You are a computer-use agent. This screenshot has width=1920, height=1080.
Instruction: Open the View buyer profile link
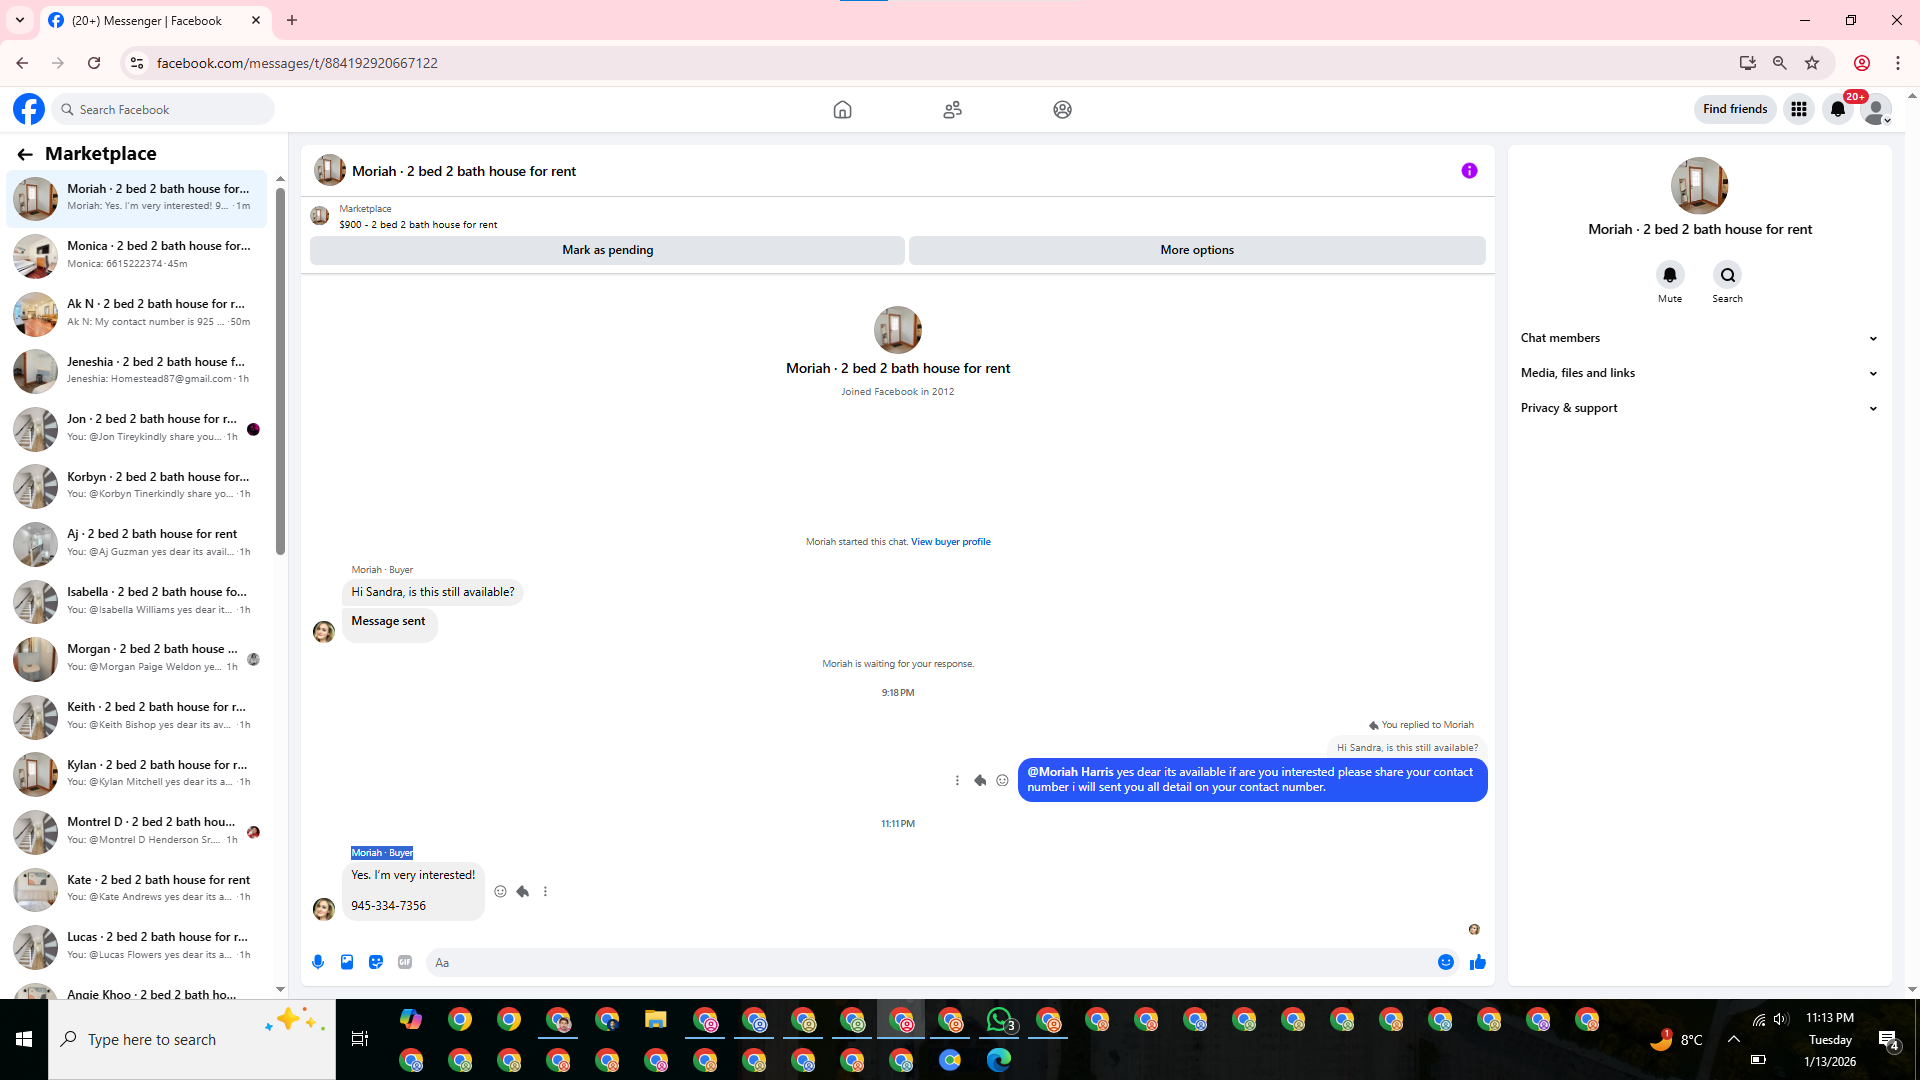[950, 542]
